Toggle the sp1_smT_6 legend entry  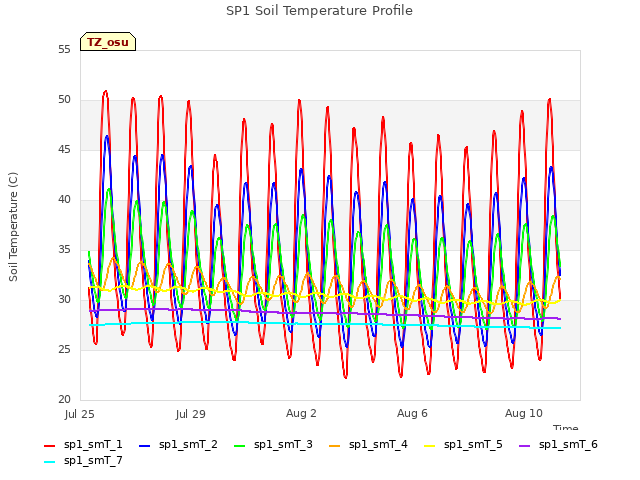pyautogui.click(x=558, y=444)
